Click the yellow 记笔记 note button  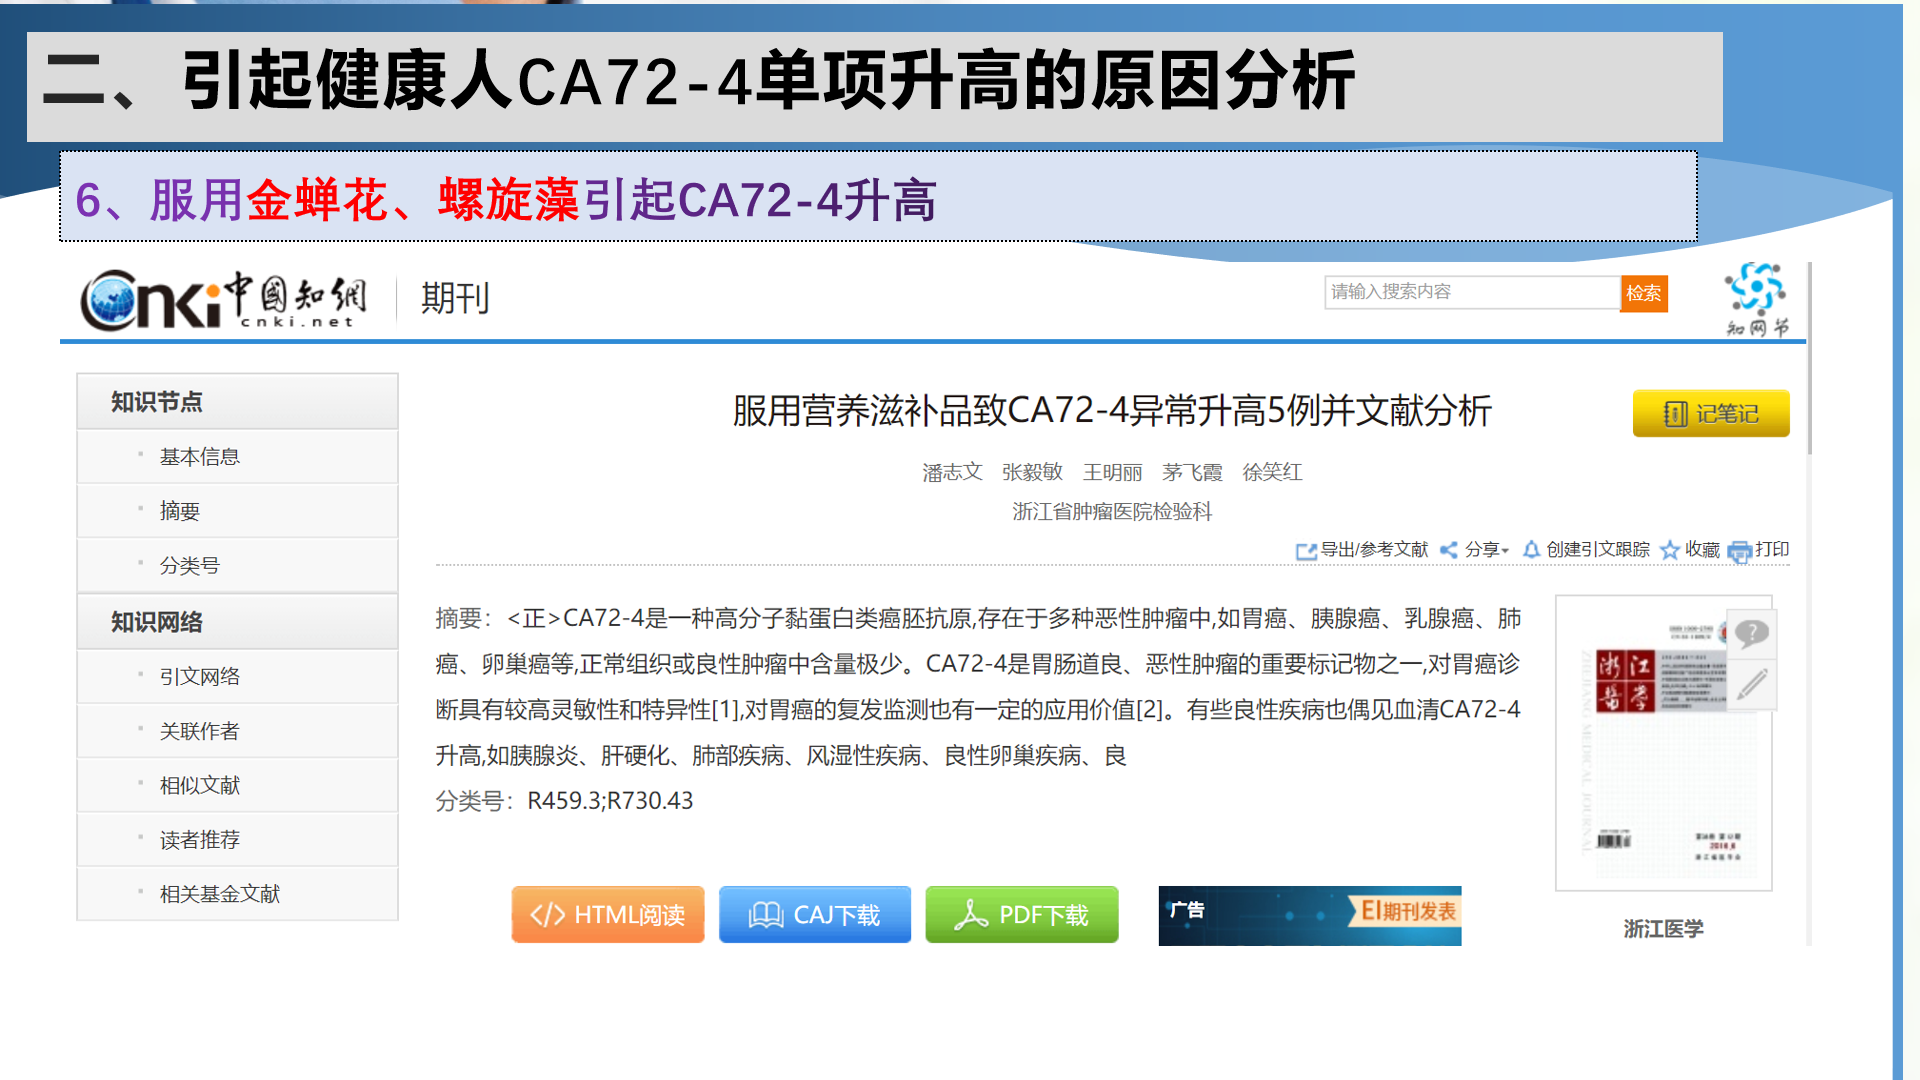(1710, 413)
